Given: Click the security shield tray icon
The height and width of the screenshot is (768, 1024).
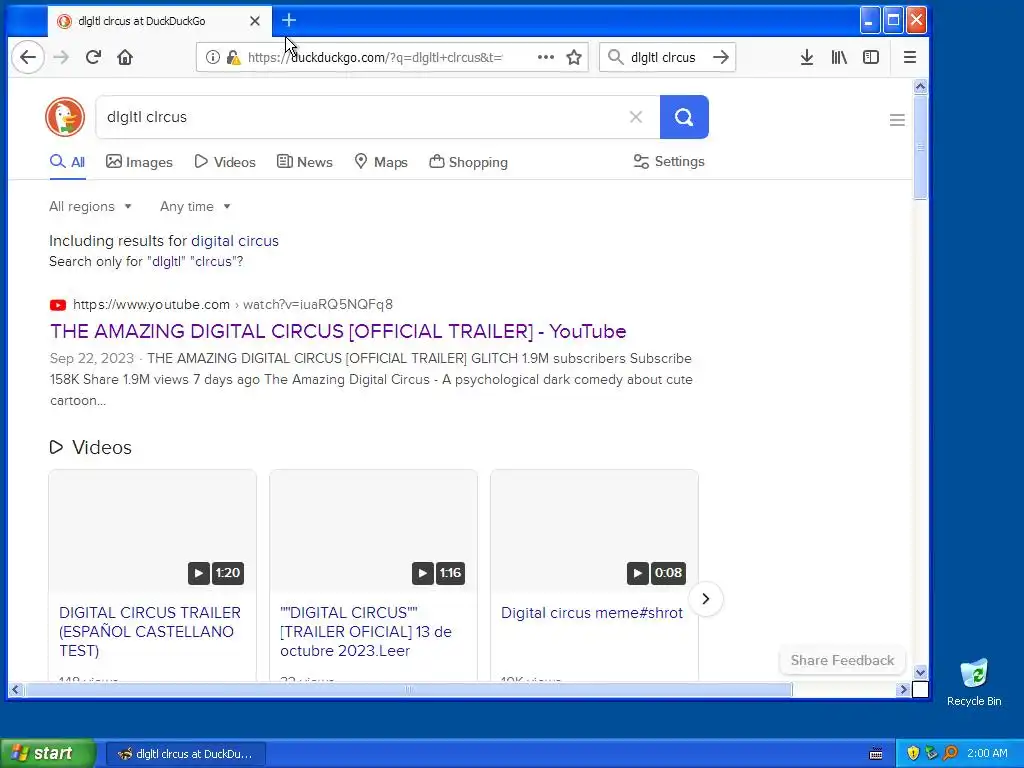Looking at the screenshot, I should (x=913, y=753).
